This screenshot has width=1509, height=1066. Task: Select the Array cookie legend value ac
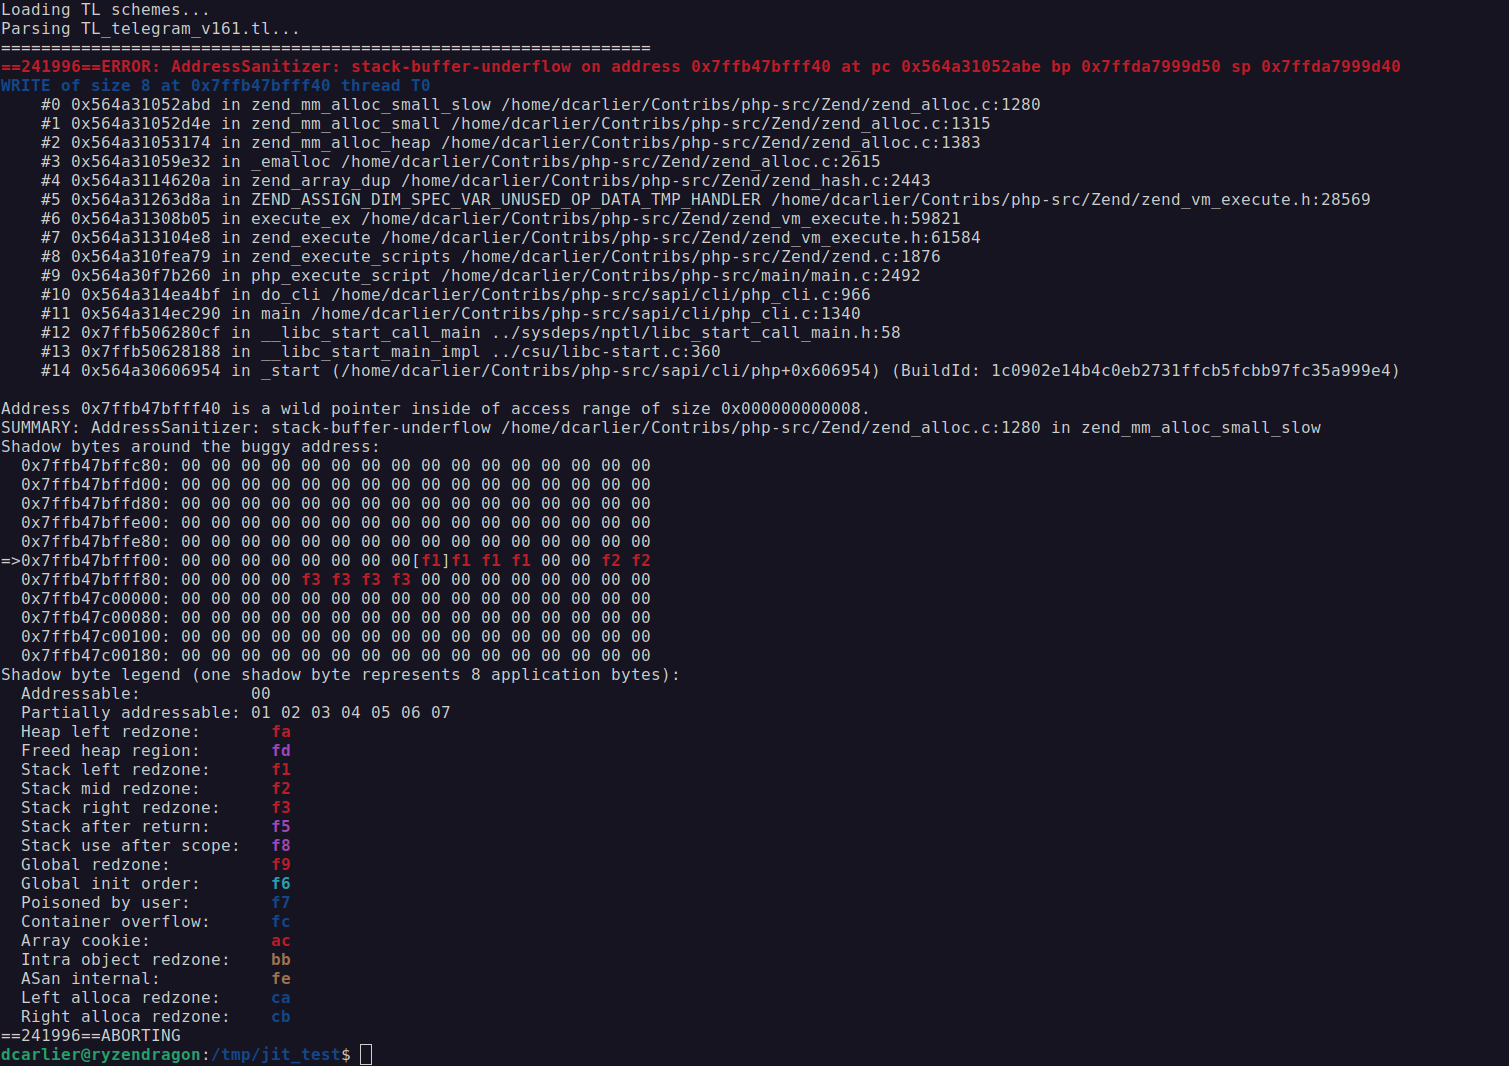(x=281, y=940)
